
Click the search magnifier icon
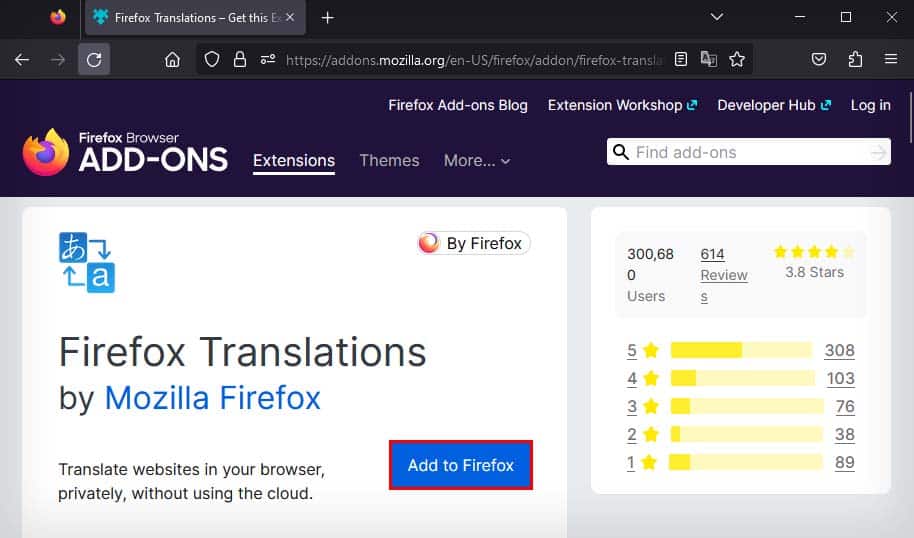(621, 152)
